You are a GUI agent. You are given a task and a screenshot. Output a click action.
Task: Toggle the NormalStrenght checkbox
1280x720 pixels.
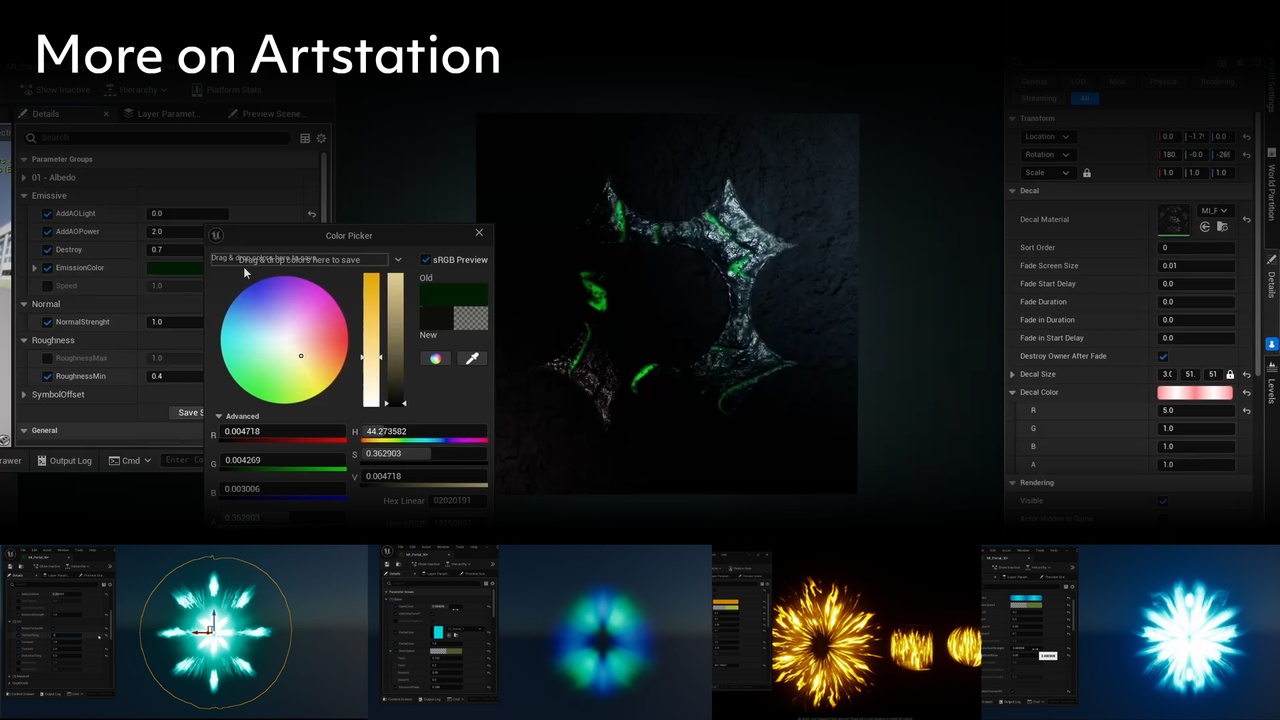click(x=47, y=322)
